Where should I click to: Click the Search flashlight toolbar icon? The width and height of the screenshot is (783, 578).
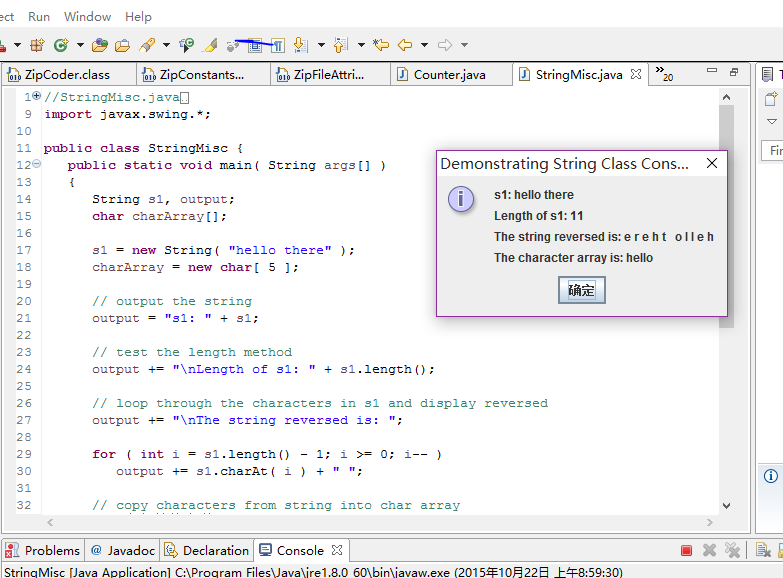click(x=147, y=45)
